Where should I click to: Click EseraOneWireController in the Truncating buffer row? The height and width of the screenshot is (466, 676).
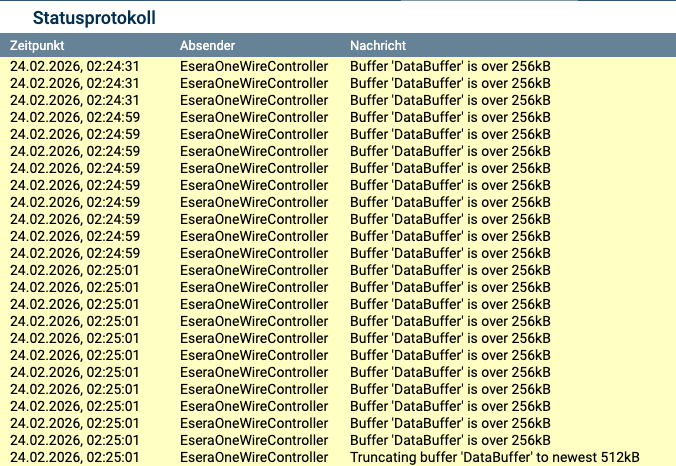tap(254, 457)
